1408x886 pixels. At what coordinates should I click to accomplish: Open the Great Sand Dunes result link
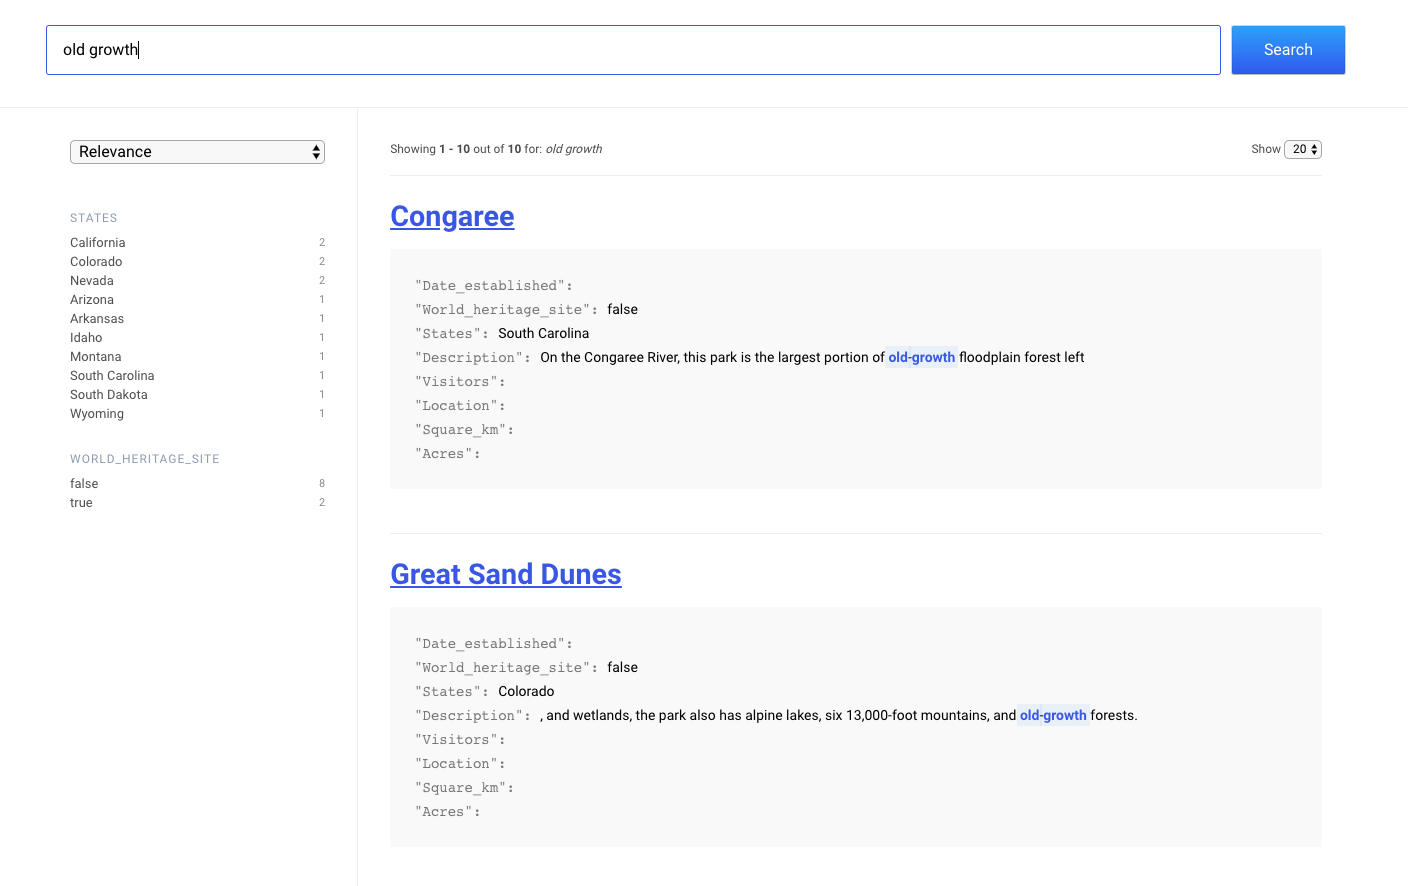point(505,574)
